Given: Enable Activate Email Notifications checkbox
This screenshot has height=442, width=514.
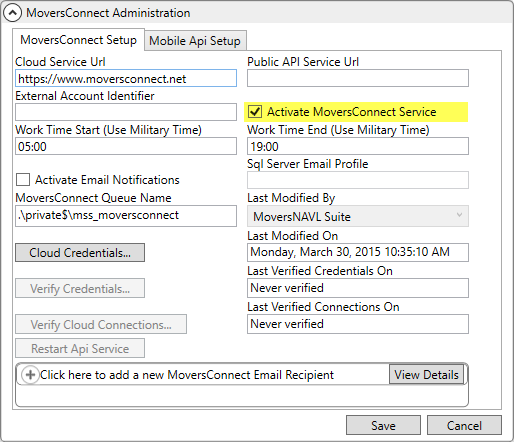Looking at the screenshot, I should [x=23, y=180].
